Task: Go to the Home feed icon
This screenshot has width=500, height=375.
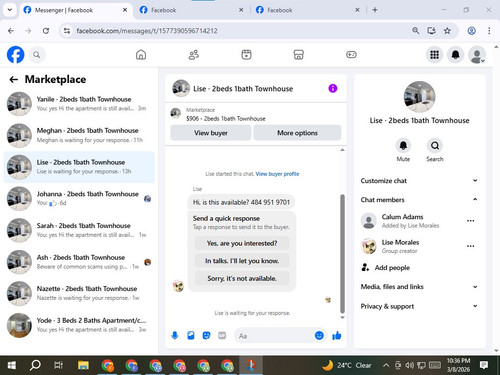Action: click(x=141, y=55)
